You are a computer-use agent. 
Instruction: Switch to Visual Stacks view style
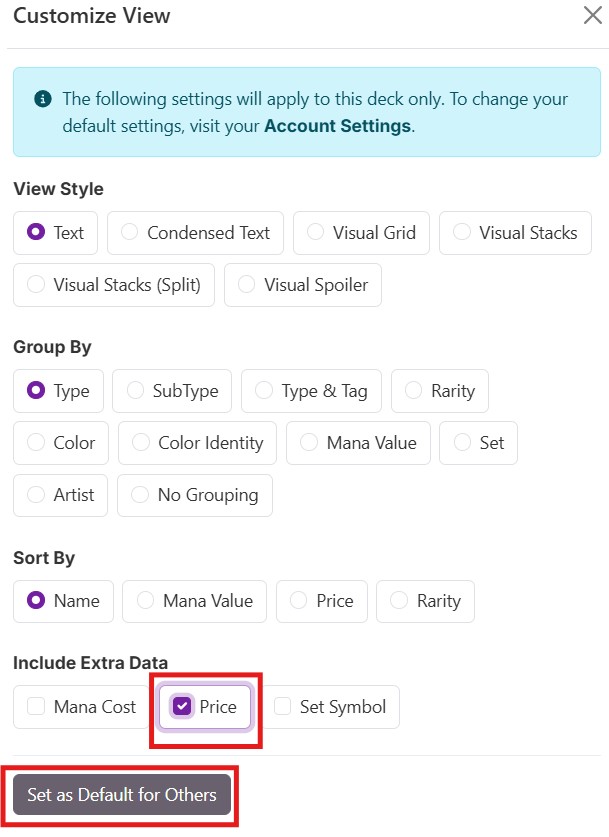pyautogui.click(x=515, y=233)
